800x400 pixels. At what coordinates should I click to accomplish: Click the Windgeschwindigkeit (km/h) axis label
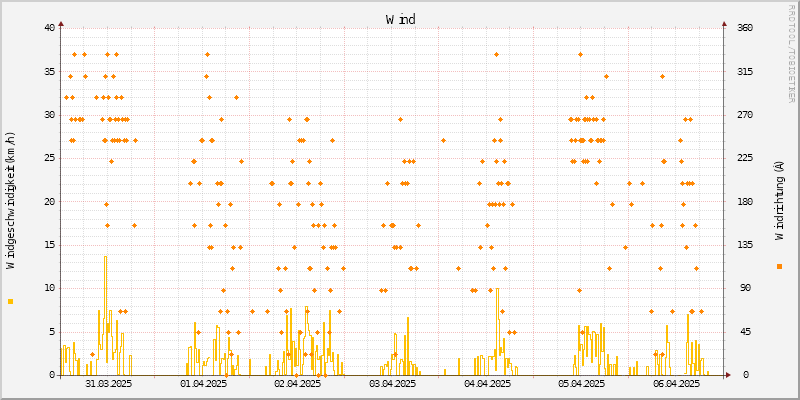point(11,200)
